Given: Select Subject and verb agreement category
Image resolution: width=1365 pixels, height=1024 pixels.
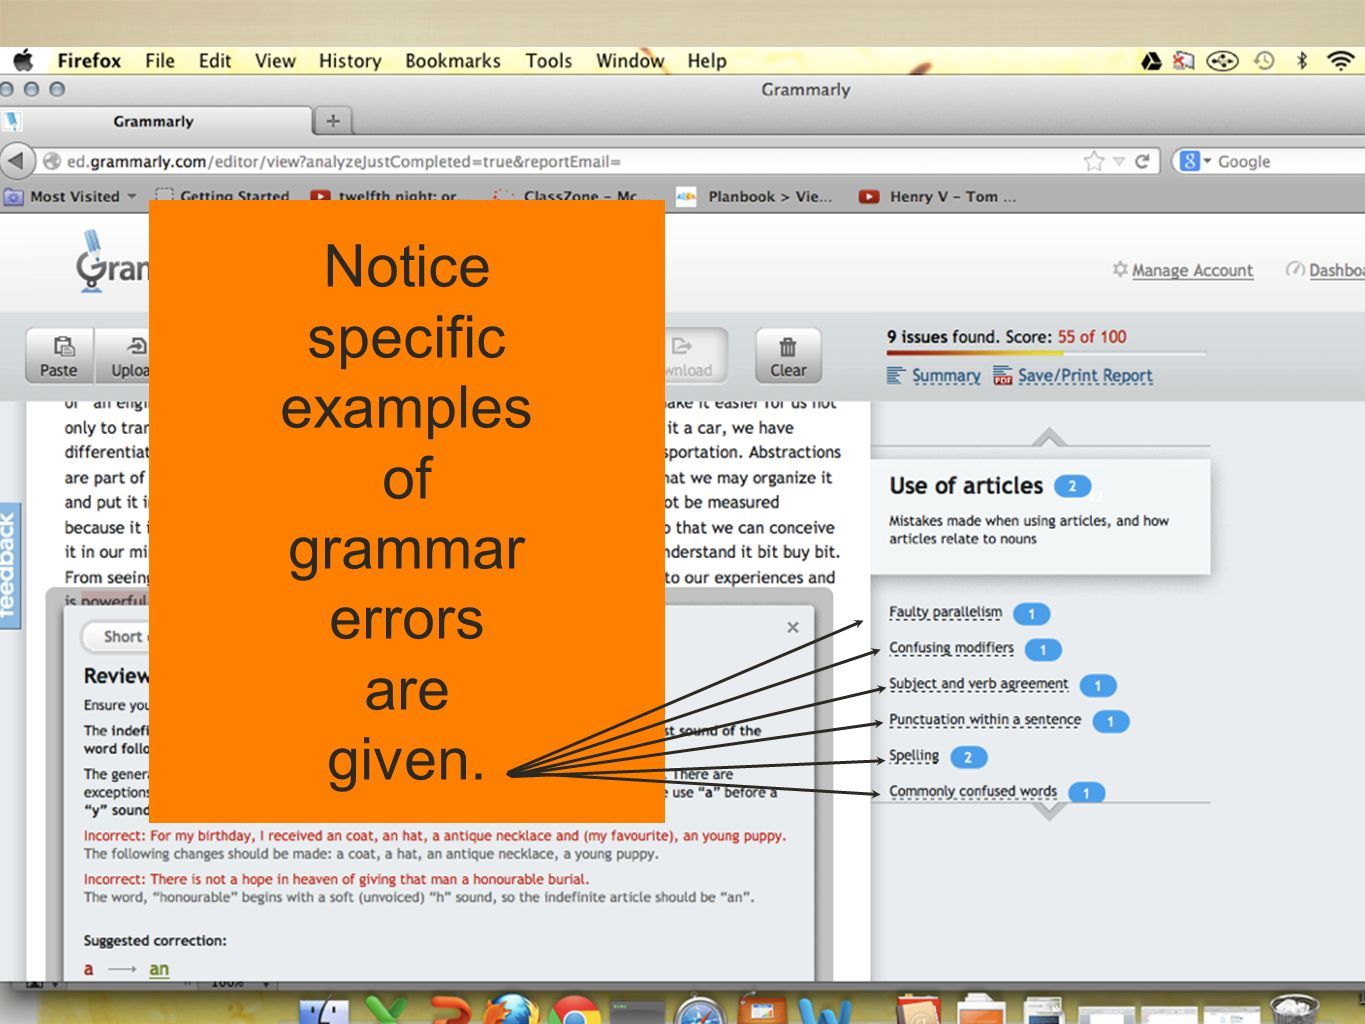Looking at the screenshot, I should (978, 684).
